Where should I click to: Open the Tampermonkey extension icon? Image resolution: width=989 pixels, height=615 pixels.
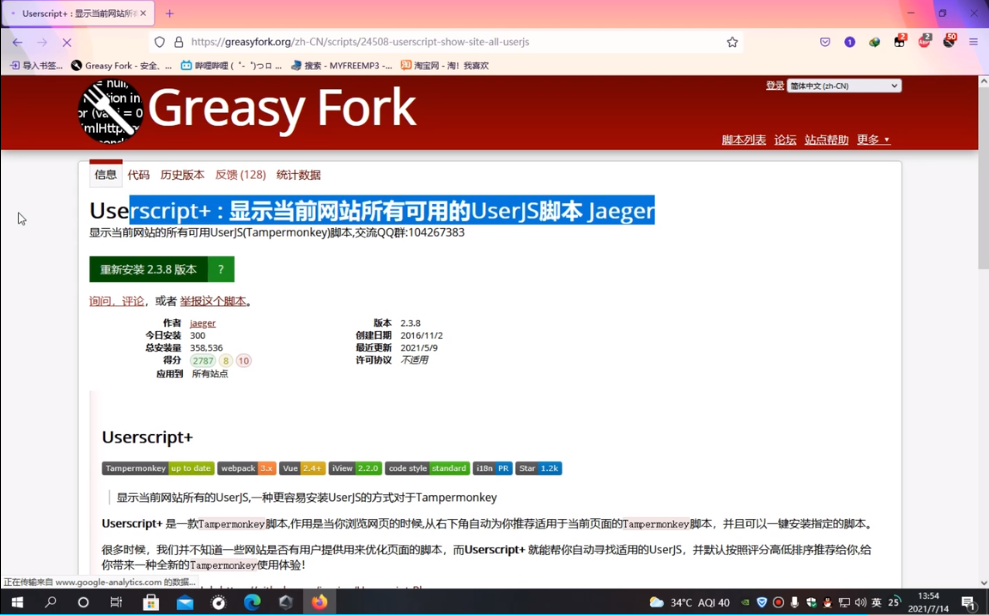(x=899, y=42)
